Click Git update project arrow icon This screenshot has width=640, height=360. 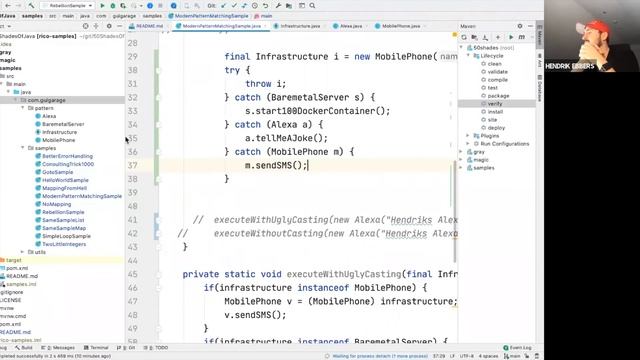(x=224, y=6)
